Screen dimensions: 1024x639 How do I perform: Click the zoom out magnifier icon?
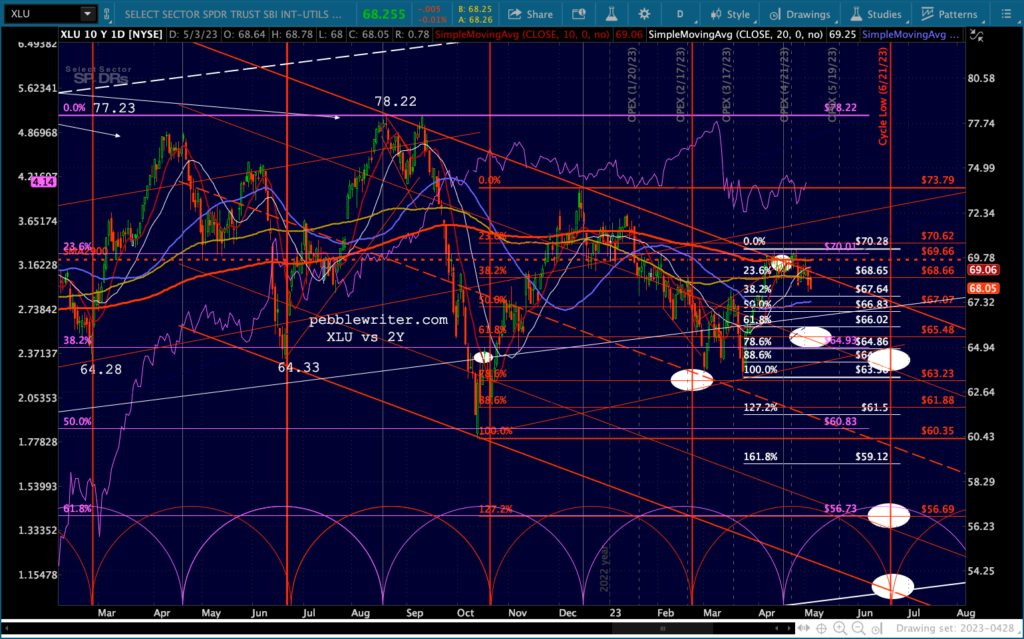pos(859,629)
